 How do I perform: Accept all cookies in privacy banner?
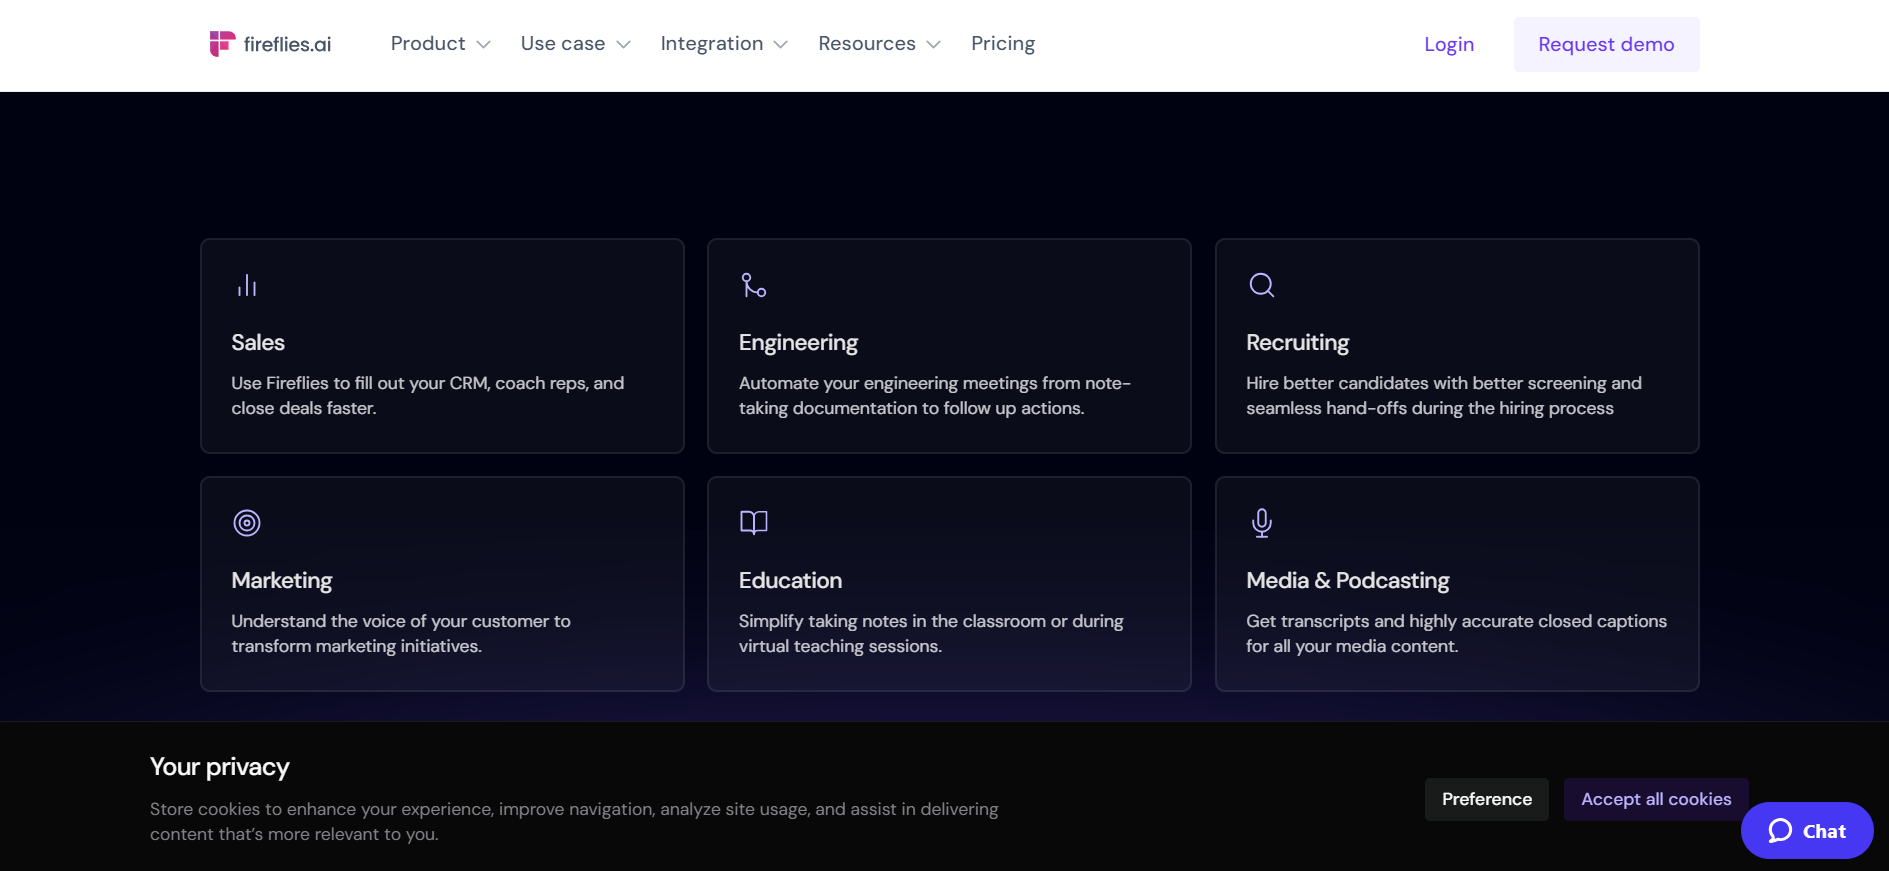1655,799
